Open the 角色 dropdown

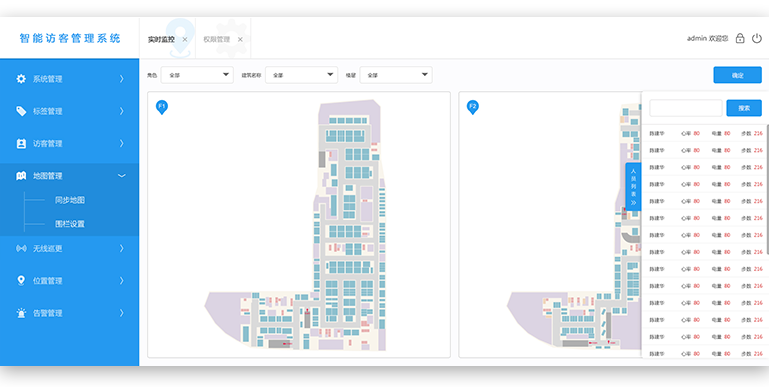(197, 75)
